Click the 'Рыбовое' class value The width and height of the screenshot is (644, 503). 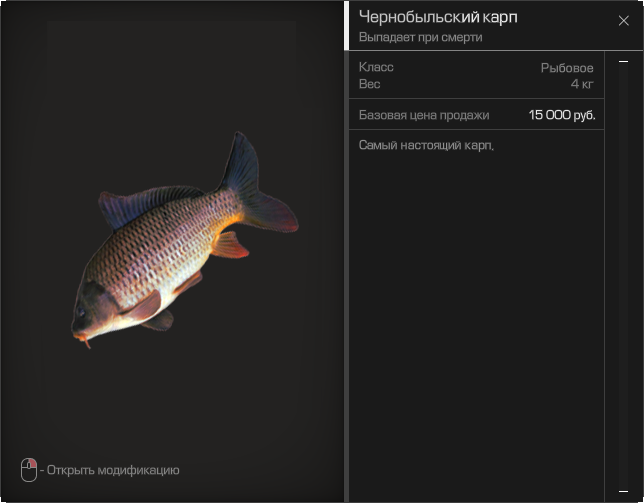coord(567,68)
